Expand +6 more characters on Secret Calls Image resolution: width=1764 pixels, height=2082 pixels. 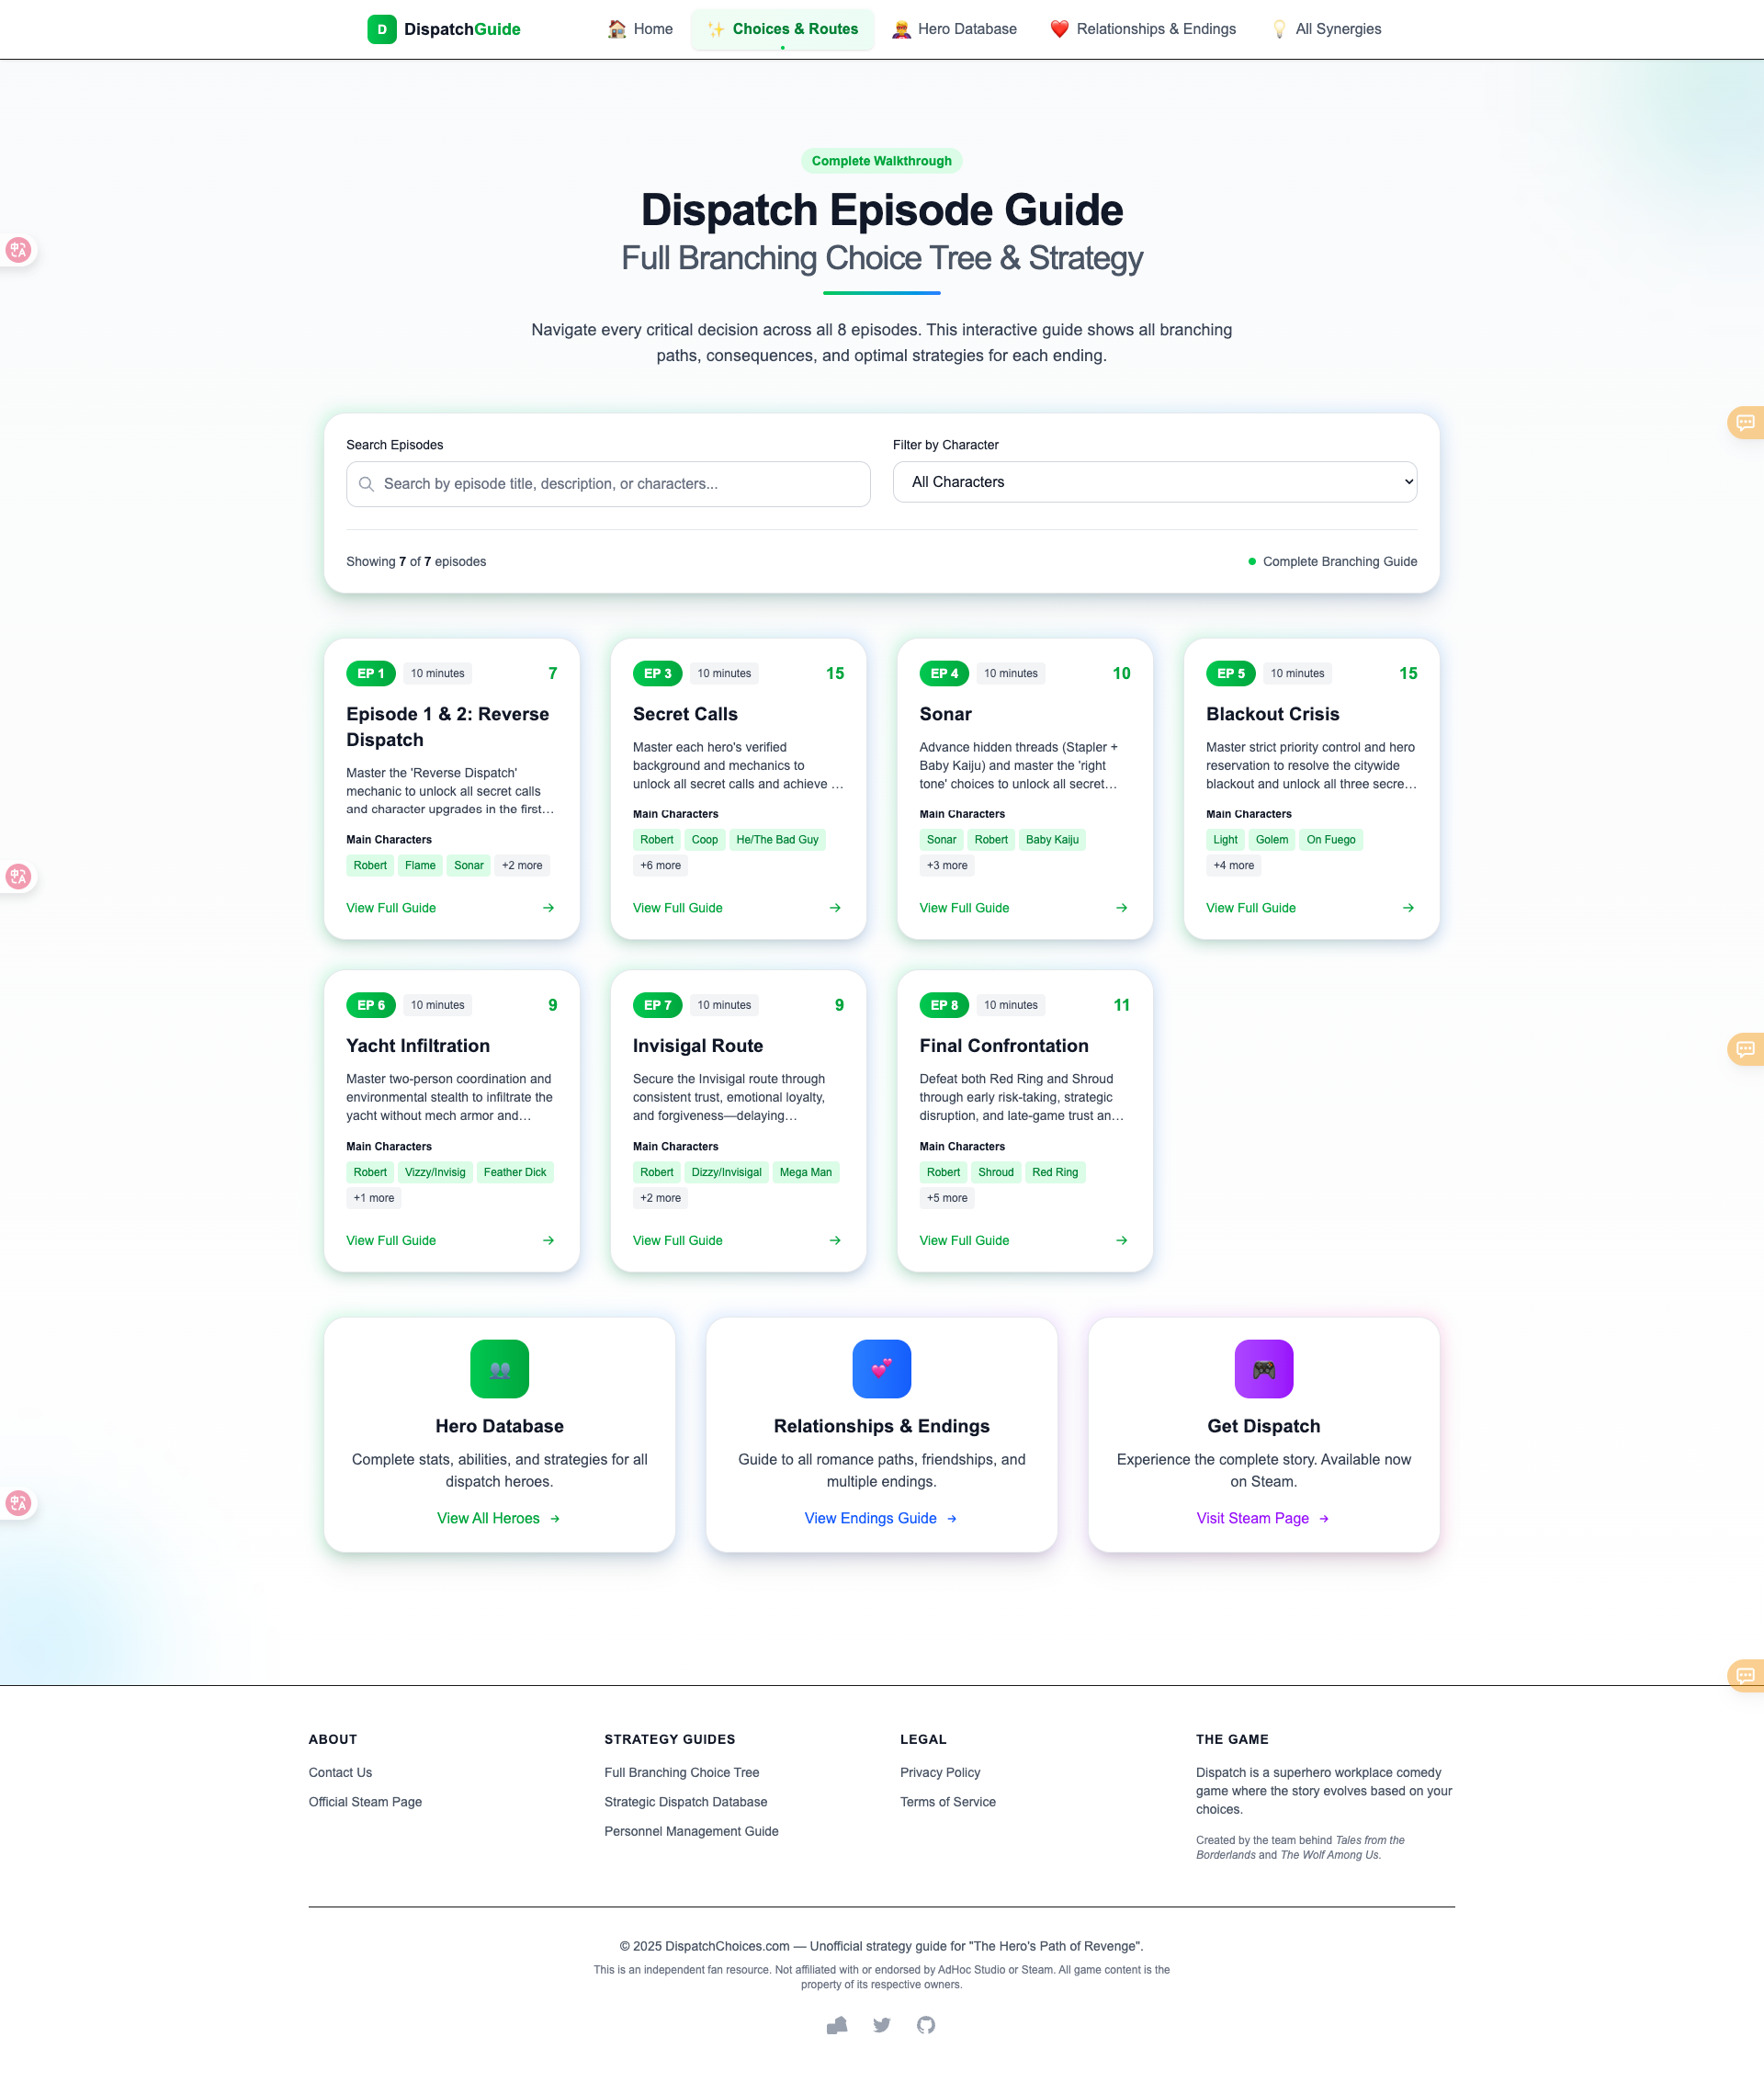[660, 865]
